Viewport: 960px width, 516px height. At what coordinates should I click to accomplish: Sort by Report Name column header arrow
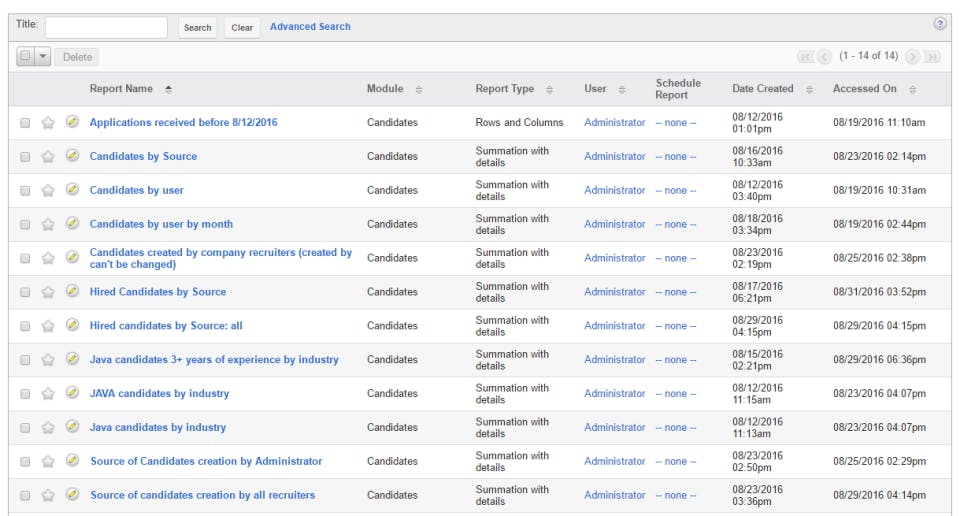pos(168,90)
